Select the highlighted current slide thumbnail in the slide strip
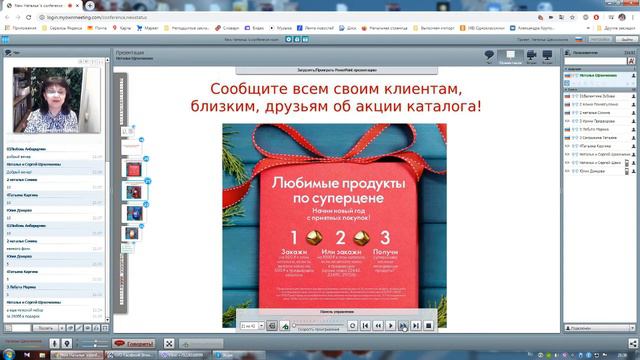Image resolution: width=640 pixels, height=360 pixels. click(x=134, y=191)
